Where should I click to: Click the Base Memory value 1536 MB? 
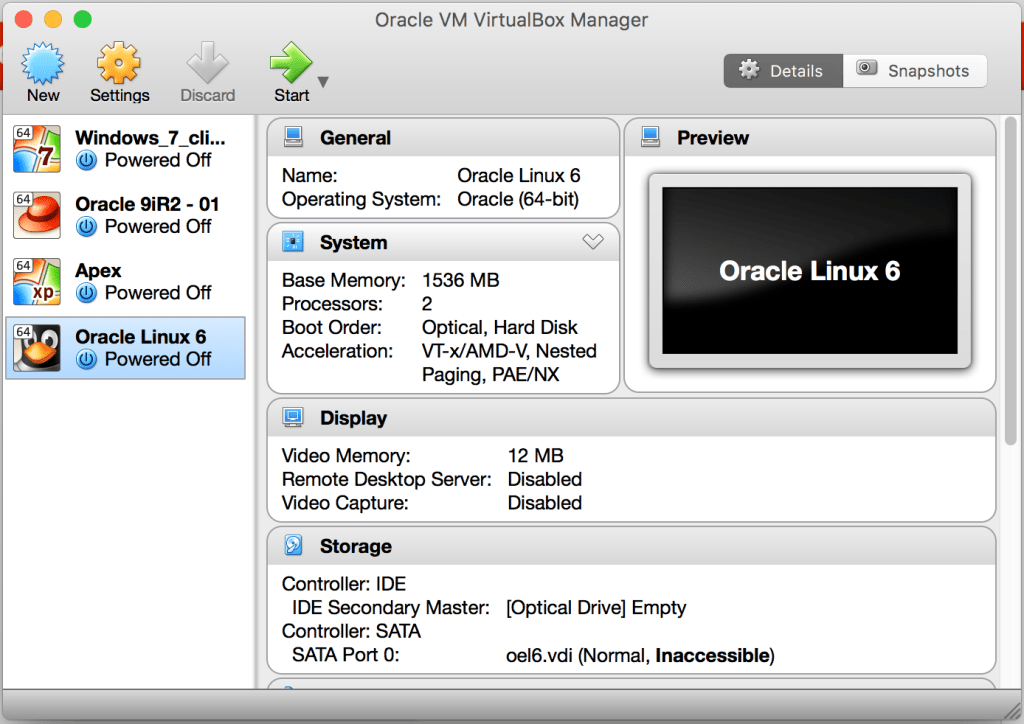click(460, 280)
